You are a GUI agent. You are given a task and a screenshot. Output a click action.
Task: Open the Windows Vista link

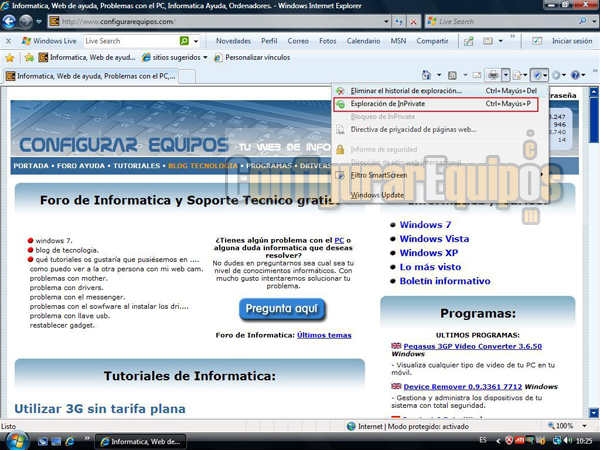coord(434,239)
